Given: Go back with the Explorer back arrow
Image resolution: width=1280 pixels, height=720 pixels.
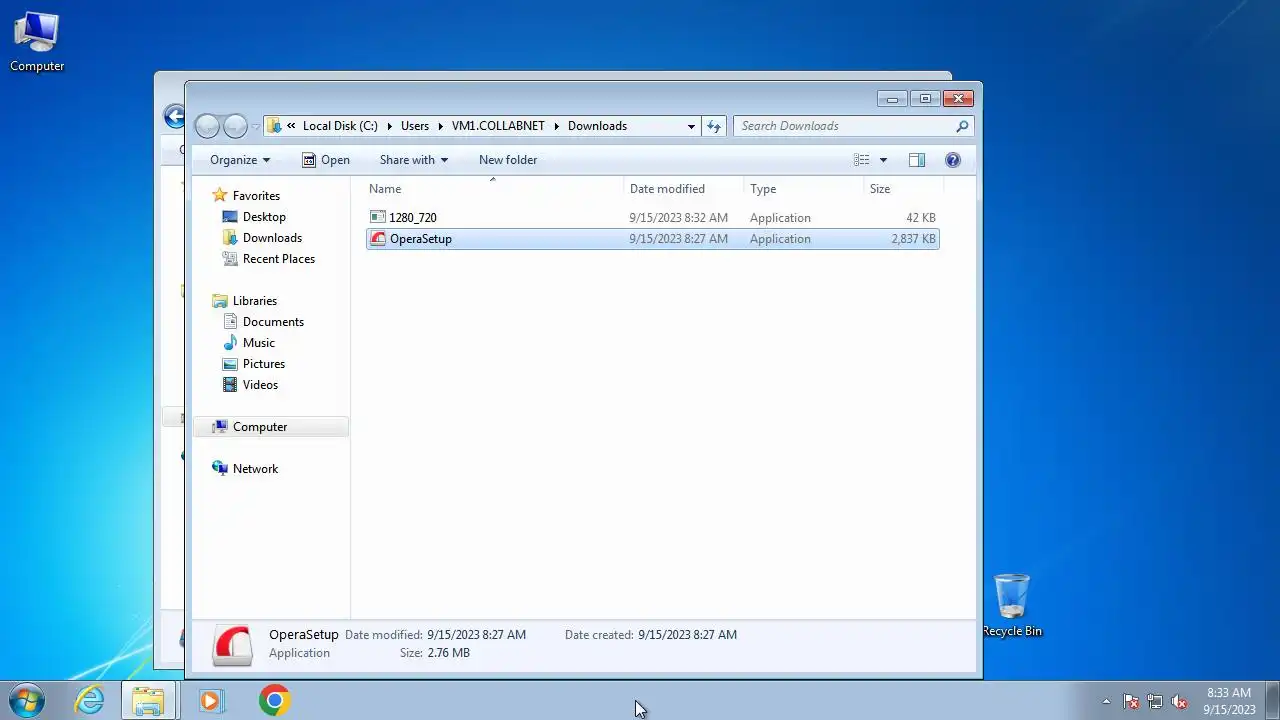Looking at the screenshot, I should 207,126.
